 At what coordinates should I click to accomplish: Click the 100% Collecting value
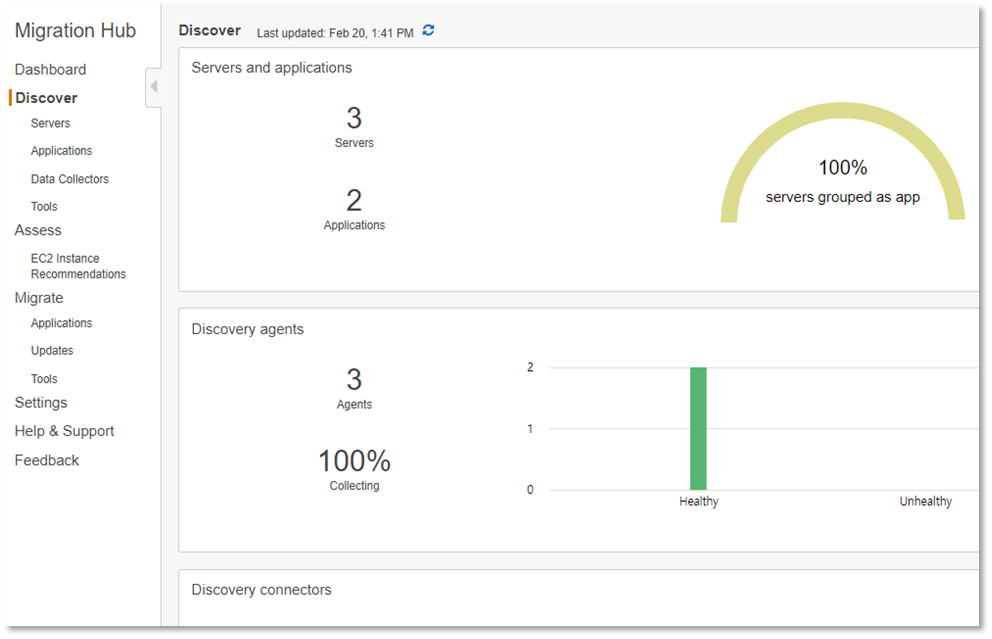point(354,469)
